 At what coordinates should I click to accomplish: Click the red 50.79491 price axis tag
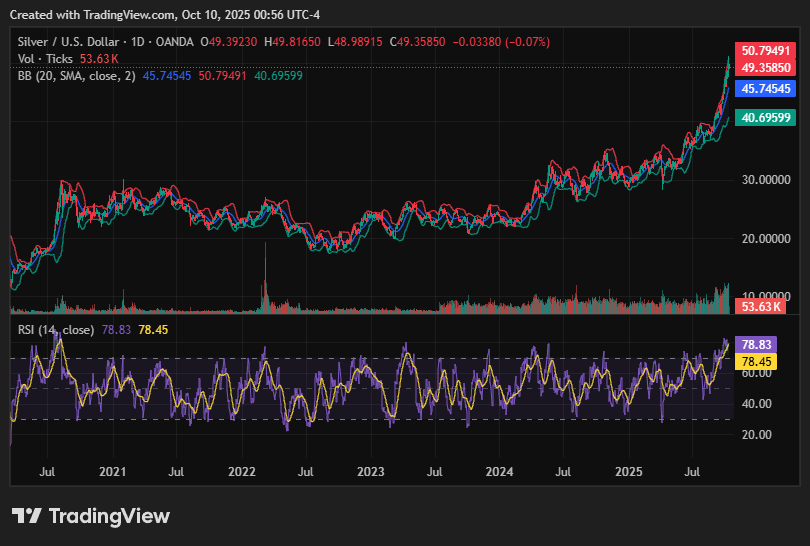pos(764,50)
